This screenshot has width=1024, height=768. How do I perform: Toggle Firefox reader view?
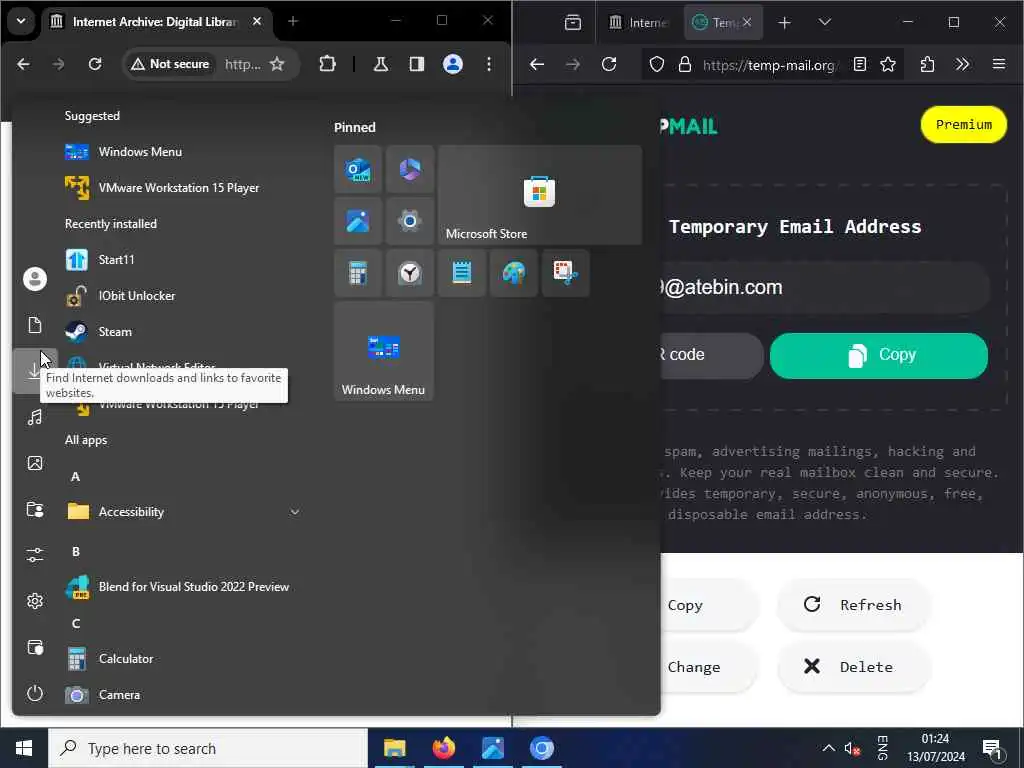860,64
